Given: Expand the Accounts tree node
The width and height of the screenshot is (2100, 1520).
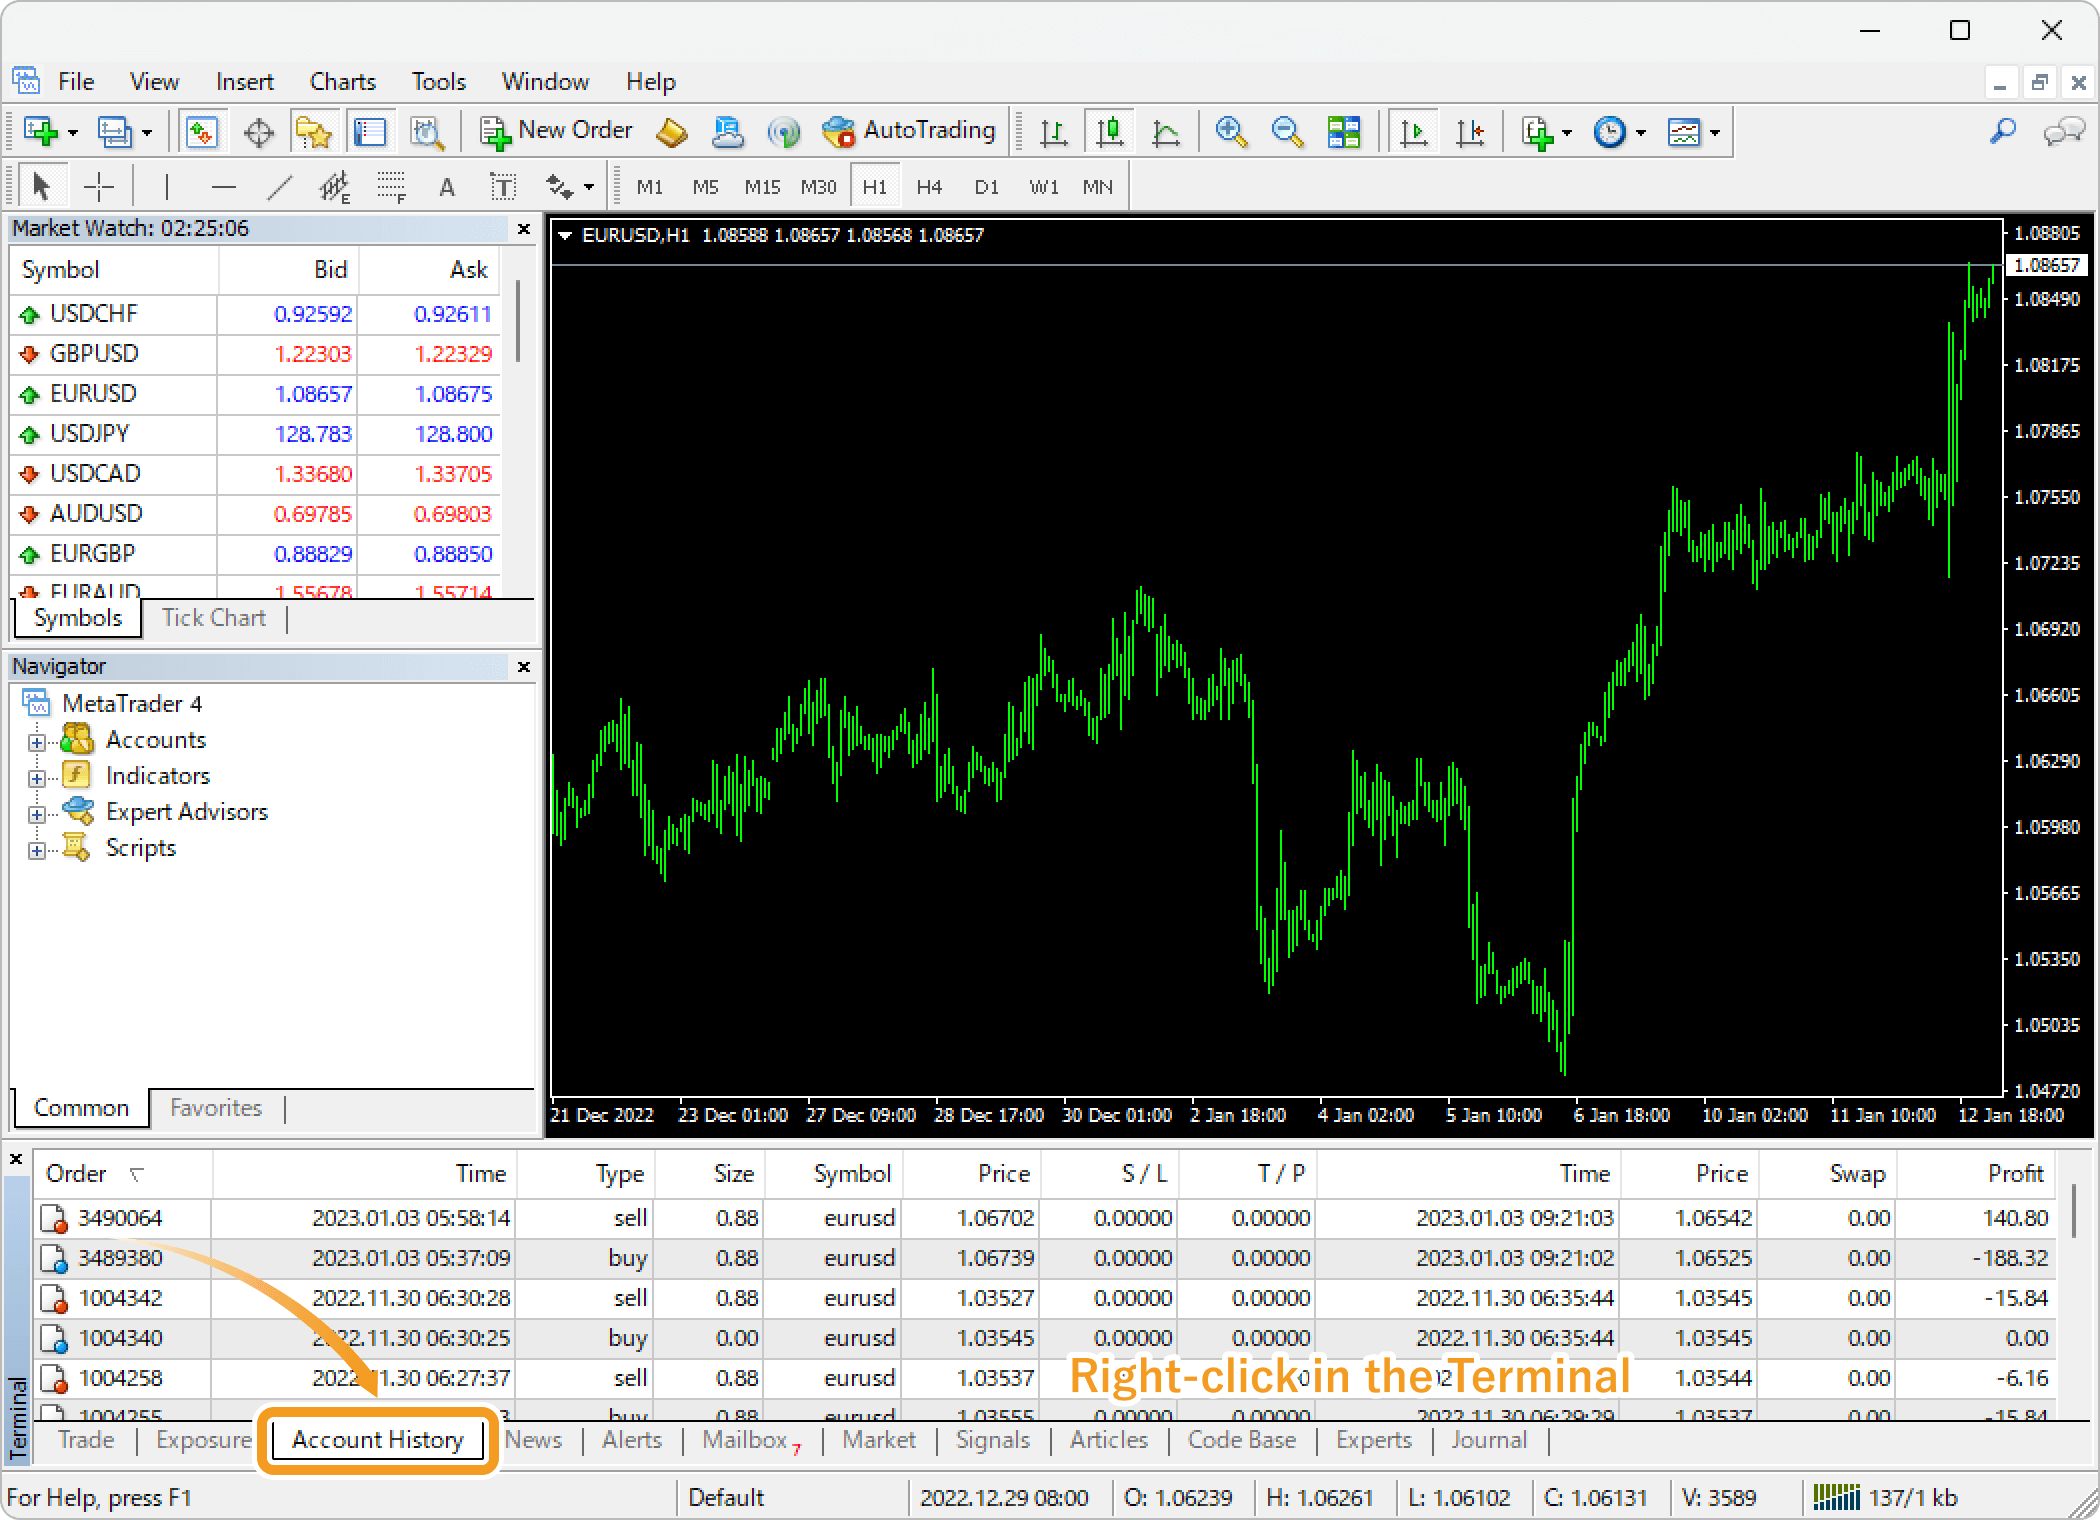Looking at the screenshot, I should [37, 742].
